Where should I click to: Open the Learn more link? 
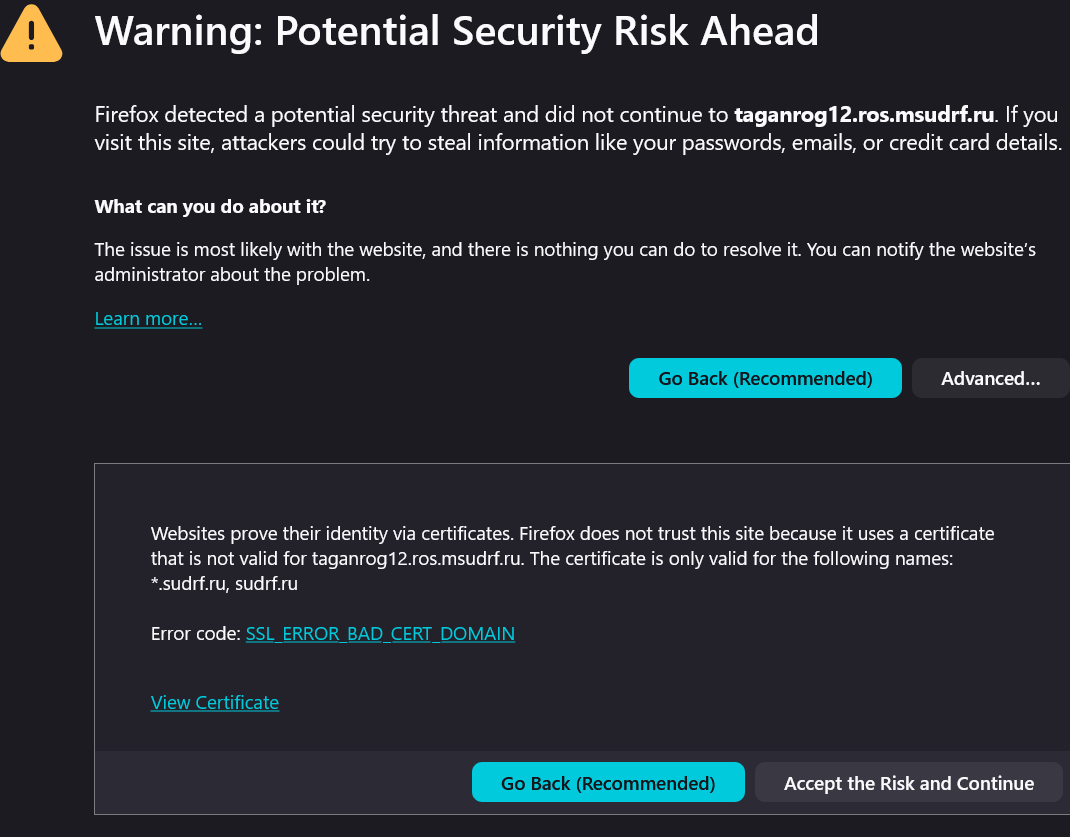[148, 319]
